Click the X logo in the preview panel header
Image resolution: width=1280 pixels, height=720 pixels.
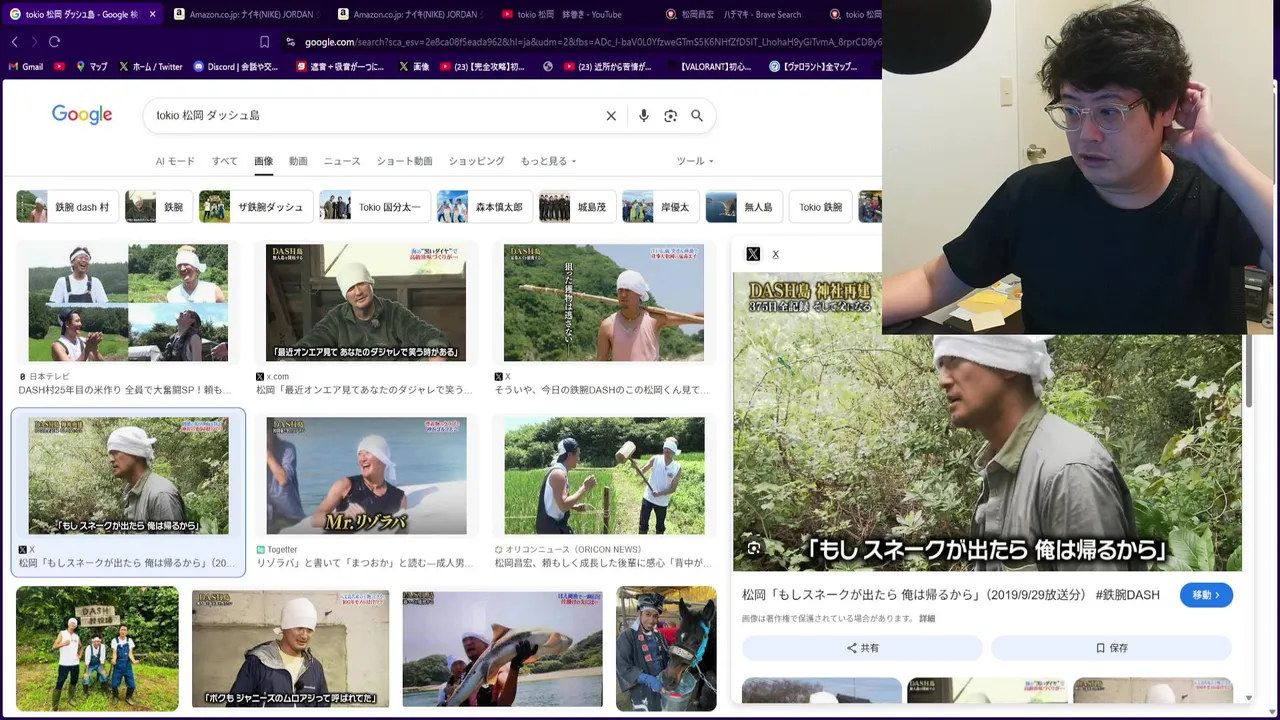click(x=753, y=254)
